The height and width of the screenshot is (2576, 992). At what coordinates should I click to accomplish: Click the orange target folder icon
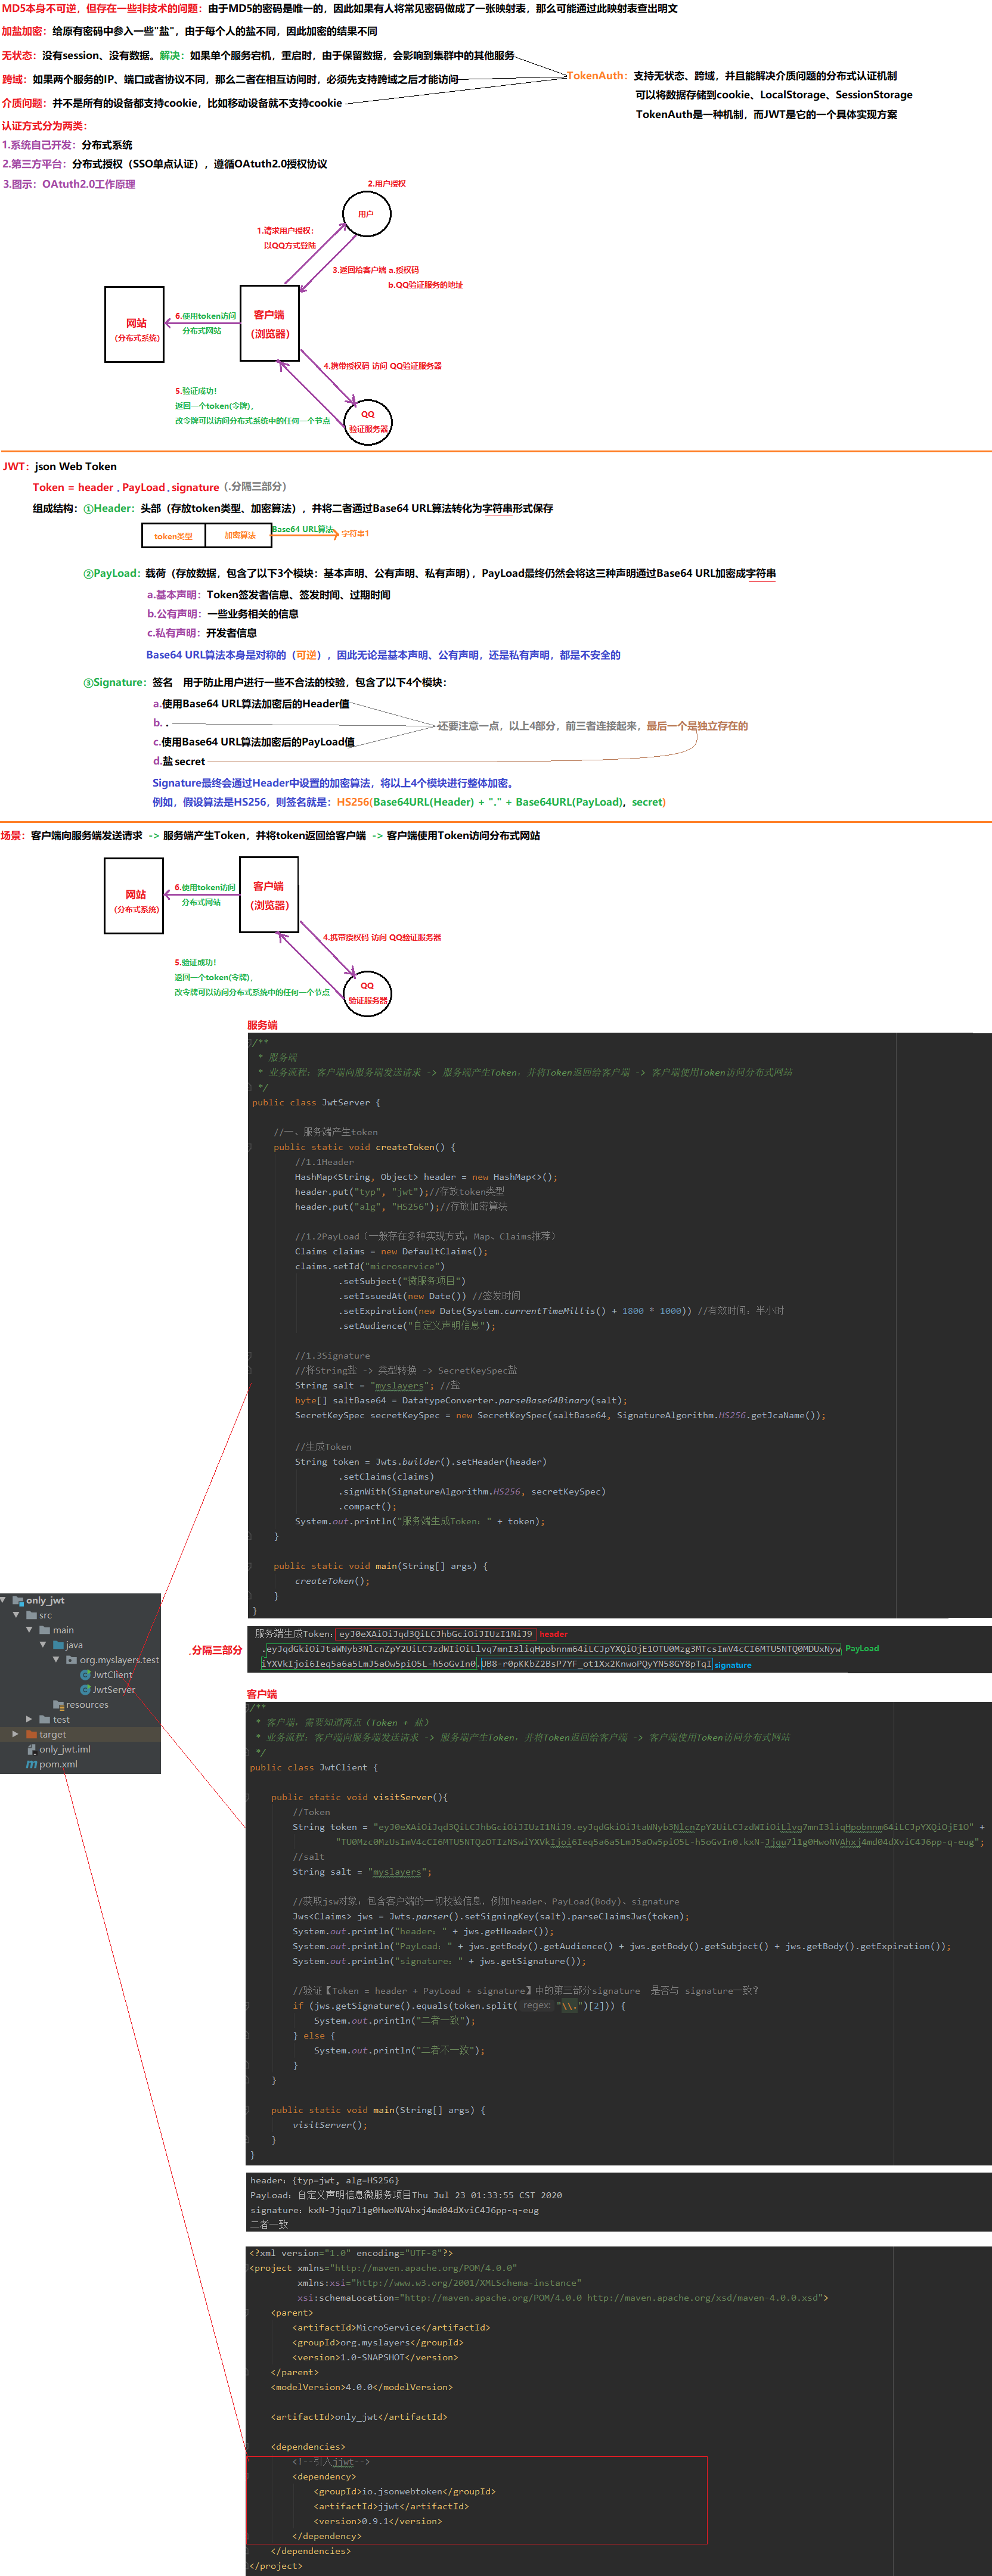(x=31, y=1734)
